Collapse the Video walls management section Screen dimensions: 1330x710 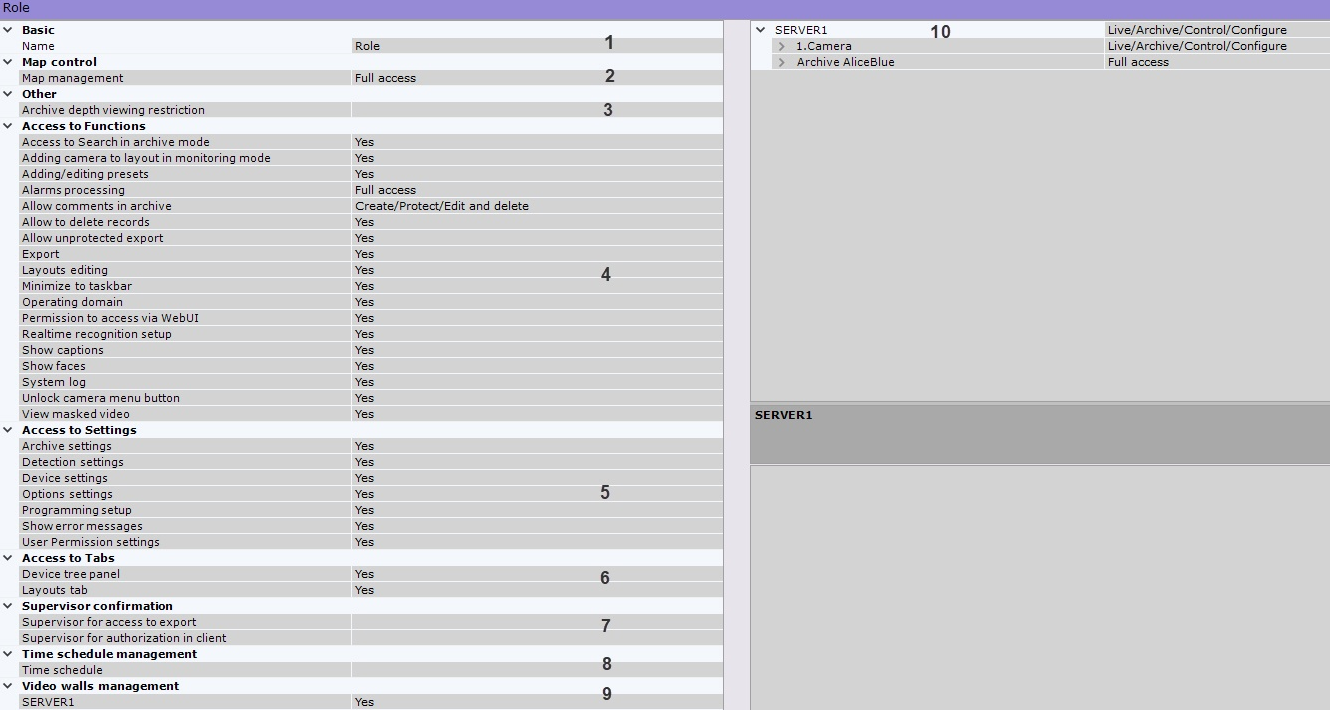[8, 686]
